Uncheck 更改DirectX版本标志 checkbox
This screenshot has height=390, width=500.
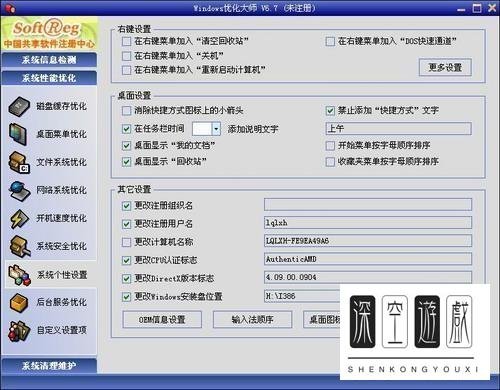(x=126, y=279)
